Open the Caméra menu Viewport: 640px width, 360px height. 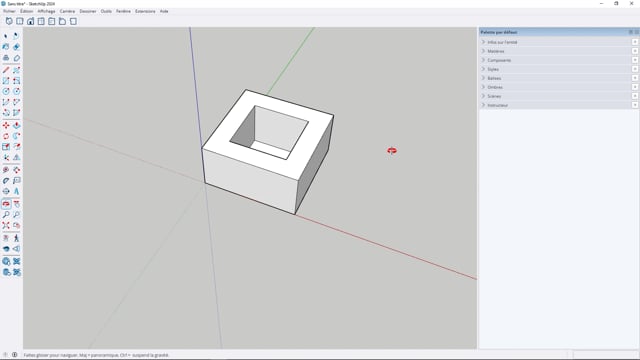point(67,11)
